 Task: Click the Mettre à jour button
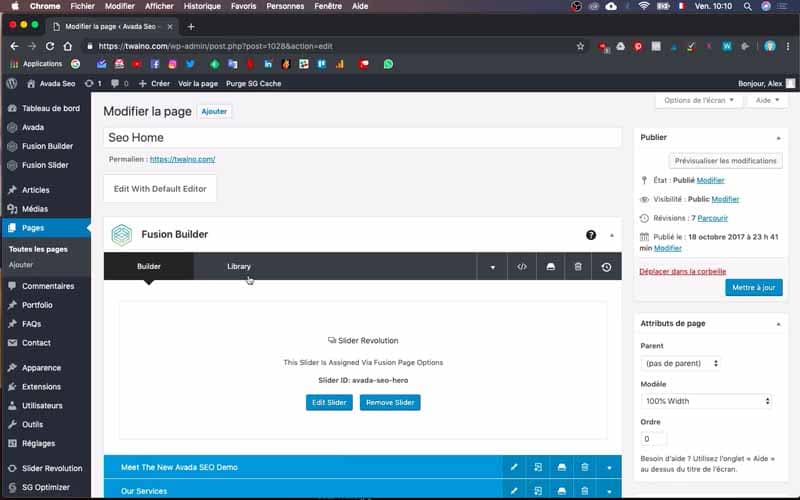point(754,287)
